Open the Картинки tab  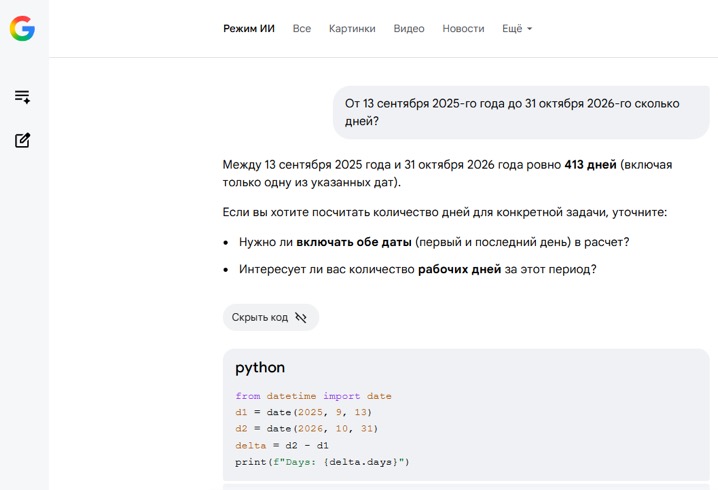[x=352, y=28]
